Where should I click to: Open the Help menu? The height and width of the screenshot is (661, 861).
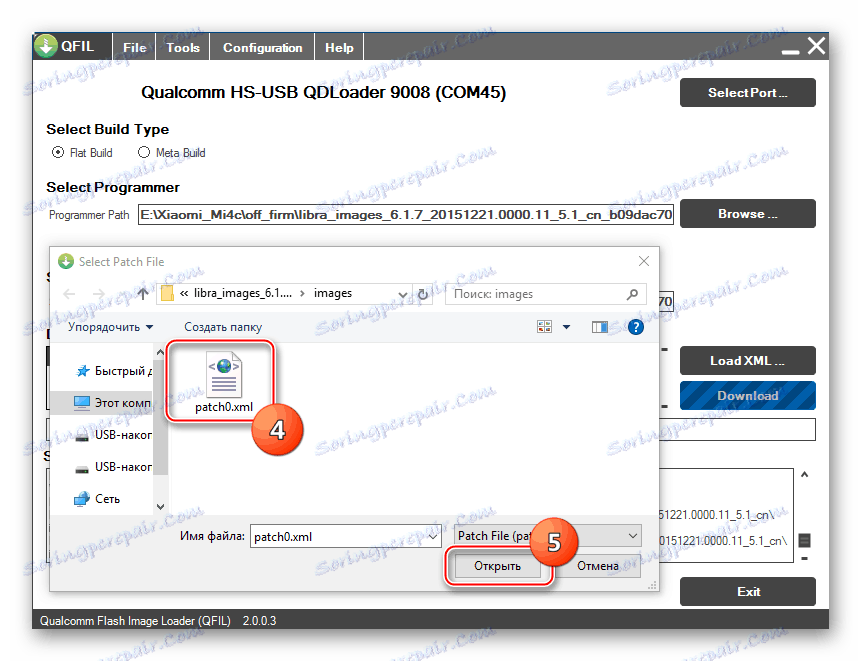[339, 48]
